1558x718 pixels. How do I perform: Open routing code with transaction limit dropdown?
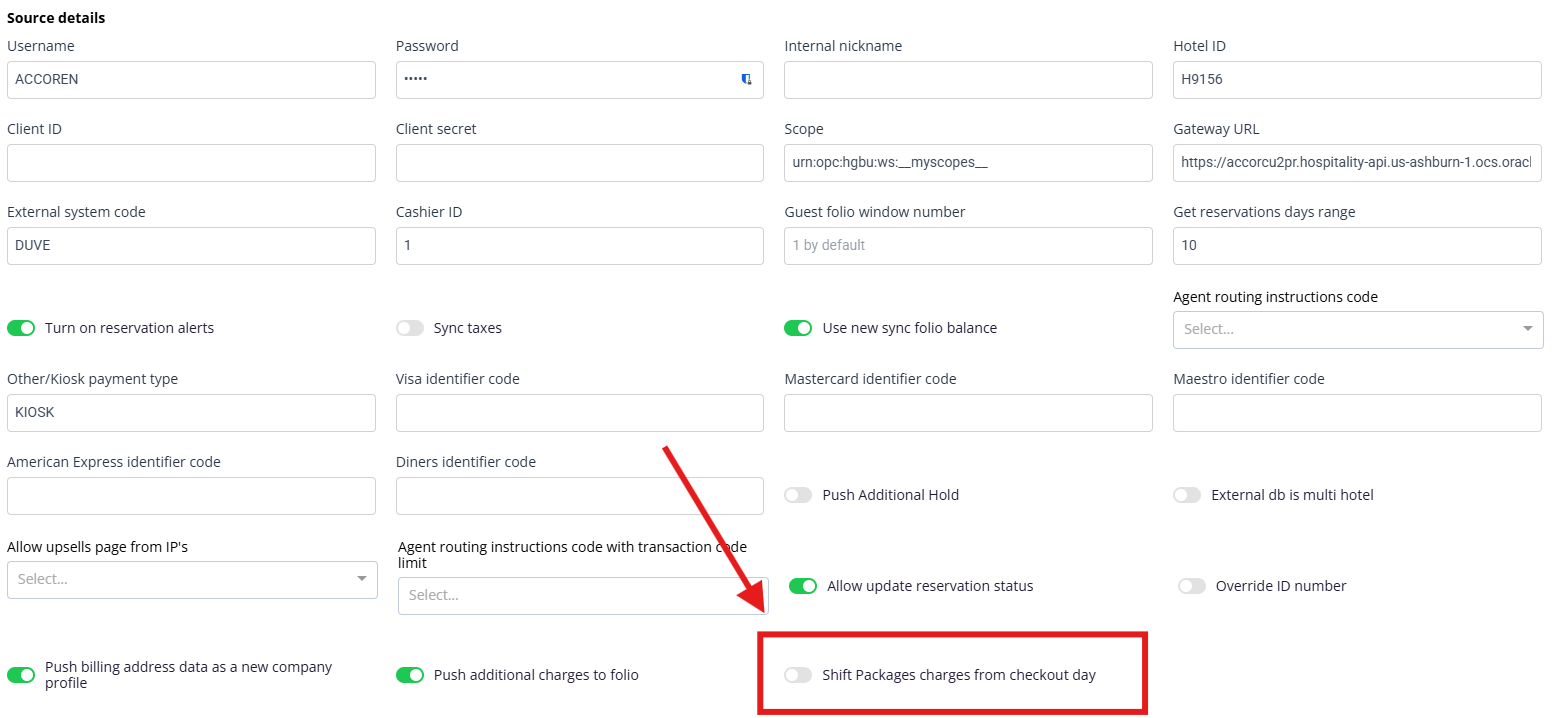pyautogui.click(x=582, y=595)
